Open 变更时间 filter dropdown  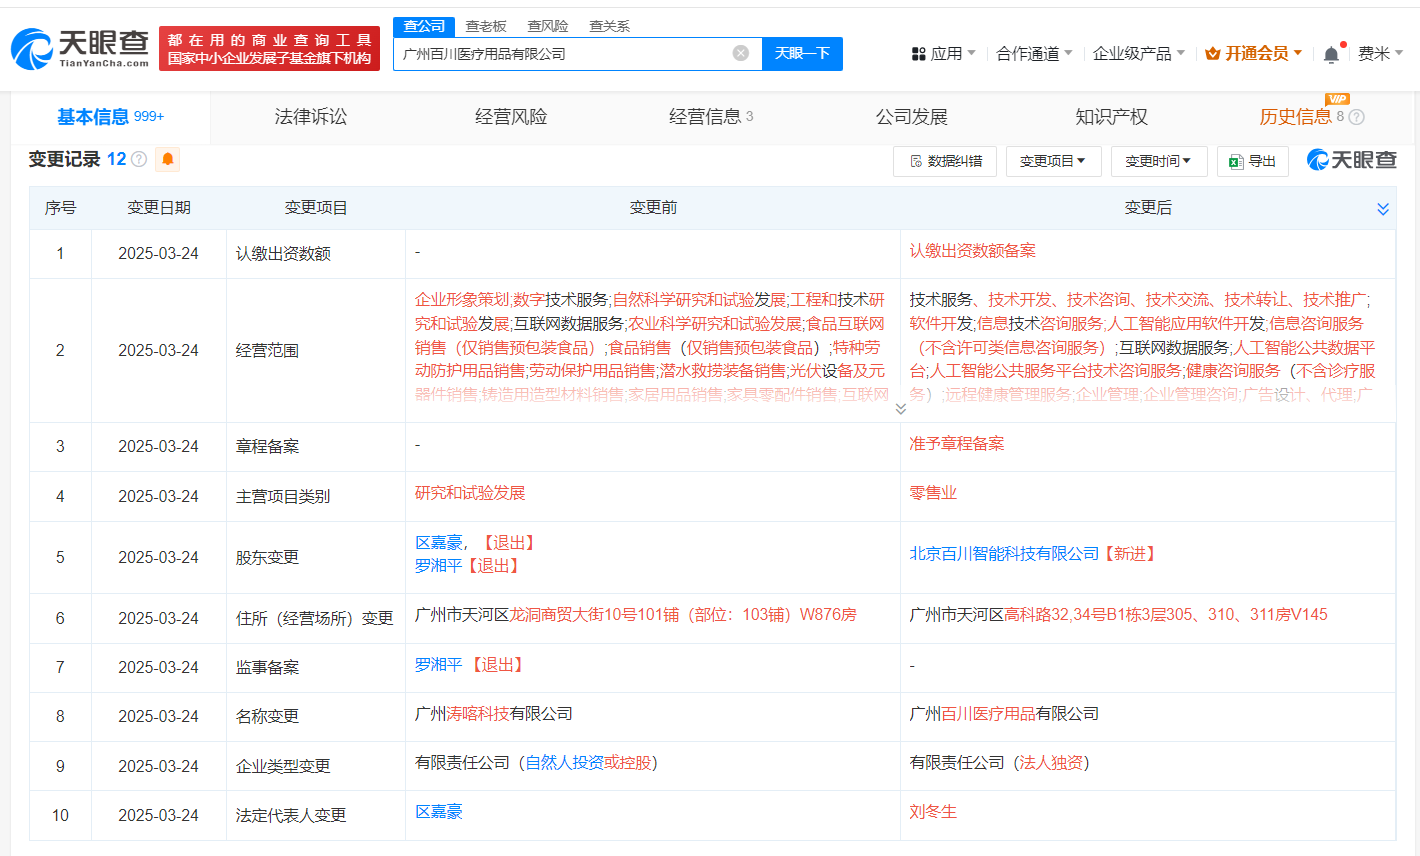coord(1159,161)
